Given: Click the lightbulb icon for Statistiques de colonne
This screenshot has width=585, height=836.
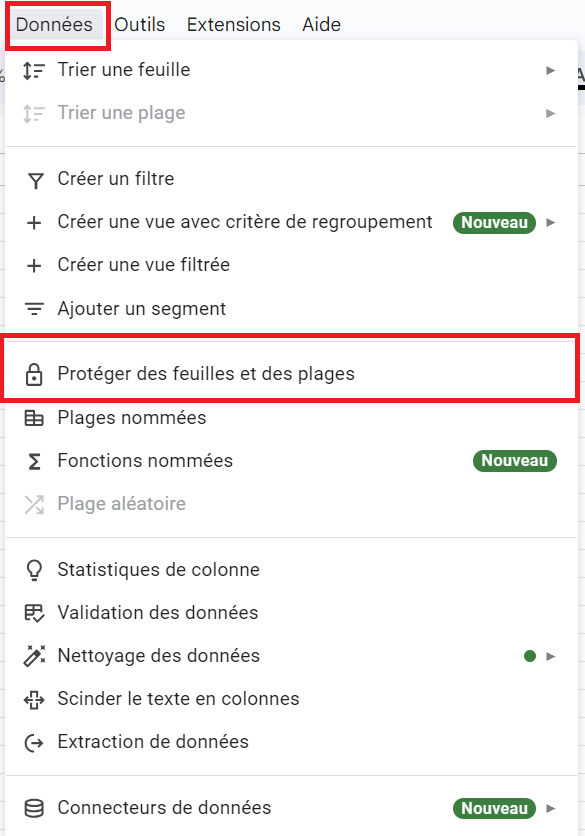Looking at the screenshot, I should pyautogui.click(x=34, y=570).
